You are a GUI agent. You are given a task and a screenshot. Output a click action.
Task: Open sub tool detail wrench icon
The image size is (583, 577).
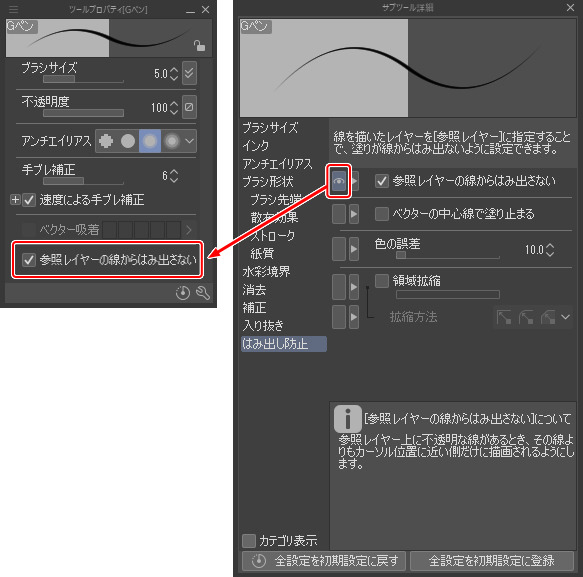coord(203,293)
